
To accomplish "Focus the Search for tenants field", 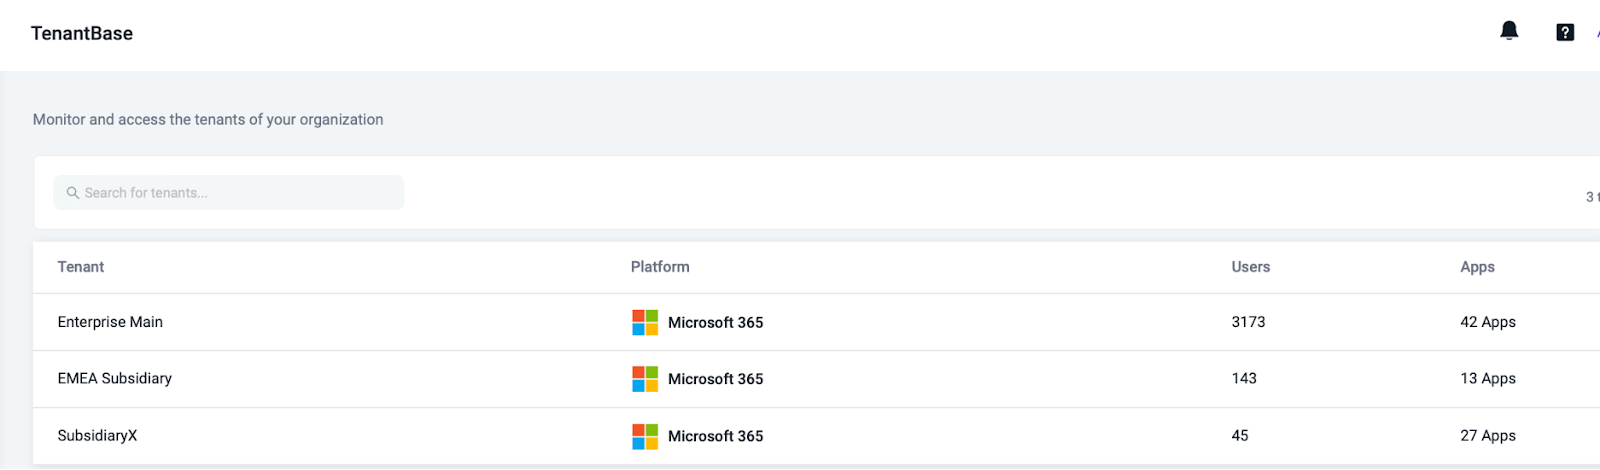I will 229,193.
